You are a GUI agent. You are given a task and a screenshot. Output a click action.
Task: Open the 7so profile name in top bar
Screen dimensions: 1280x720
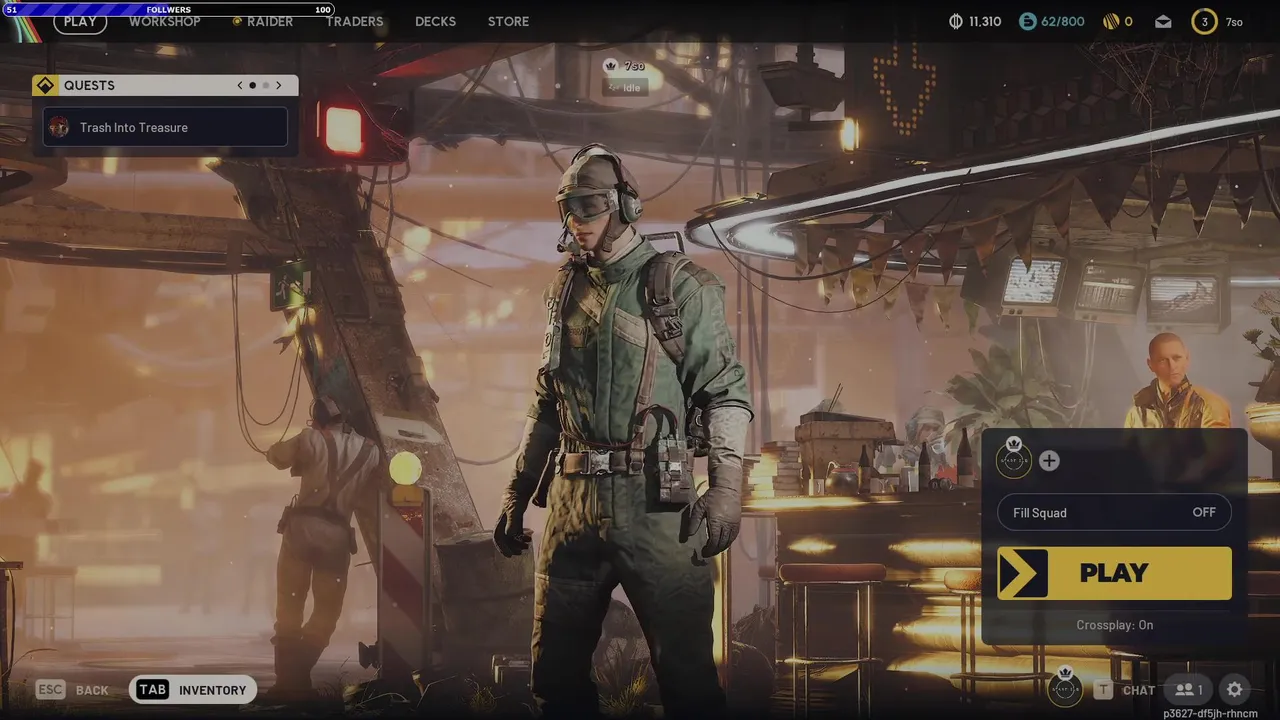click(1234, 22)
